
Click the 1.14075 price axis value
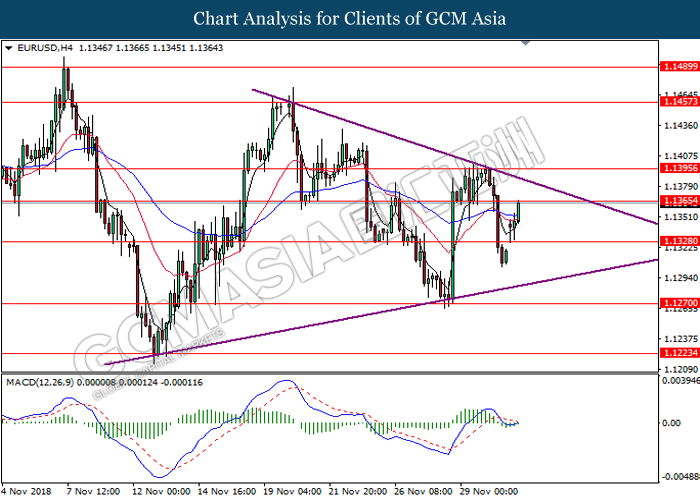(681, 156)
